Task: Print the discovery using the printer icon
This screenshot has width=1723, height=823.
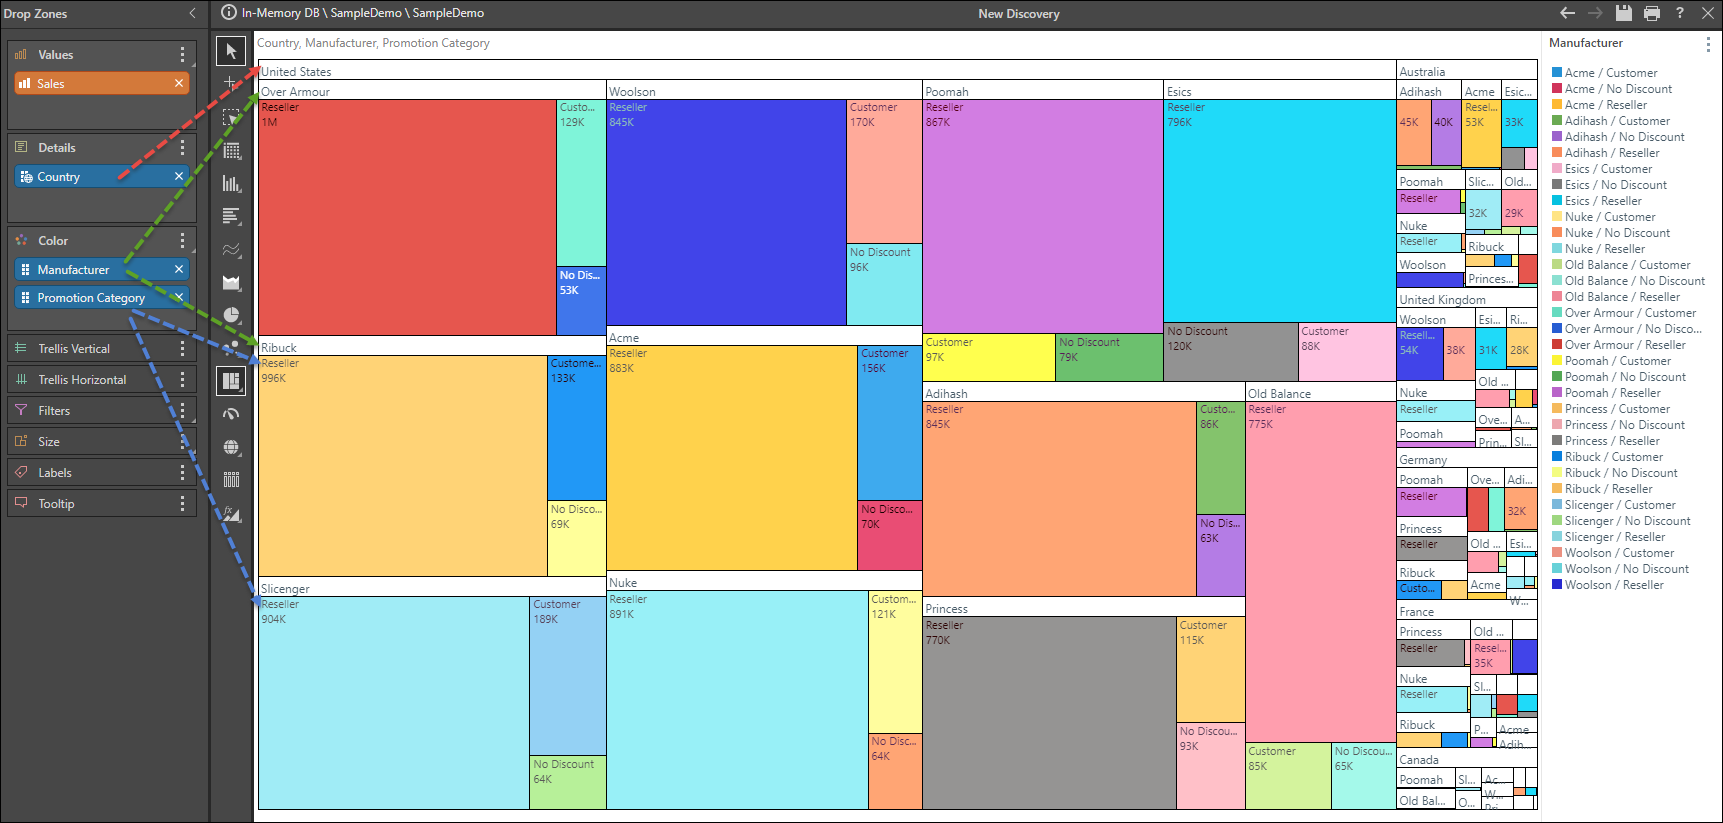Action: point(1652,13)
